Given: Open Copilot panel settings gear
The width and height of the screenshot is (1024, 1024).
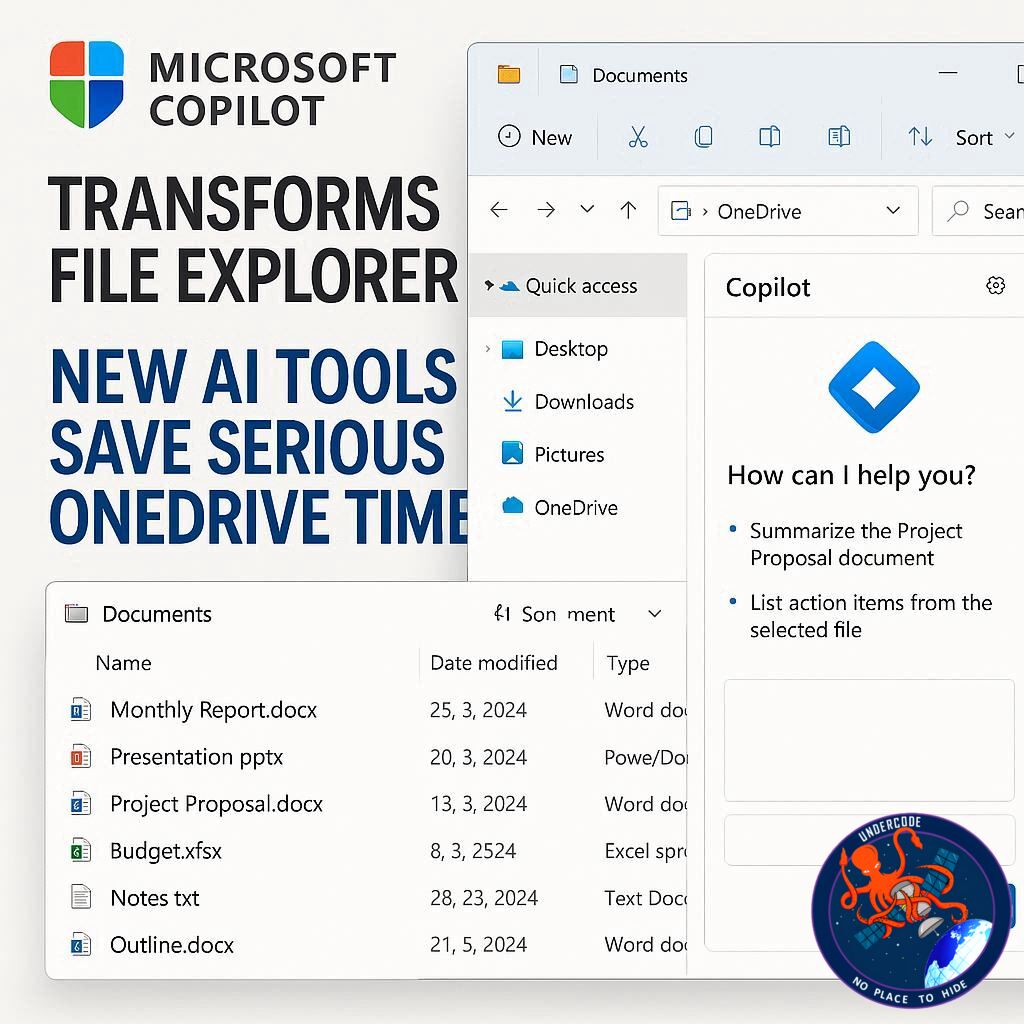Looking at the screenshot, I should coord(995,285).
